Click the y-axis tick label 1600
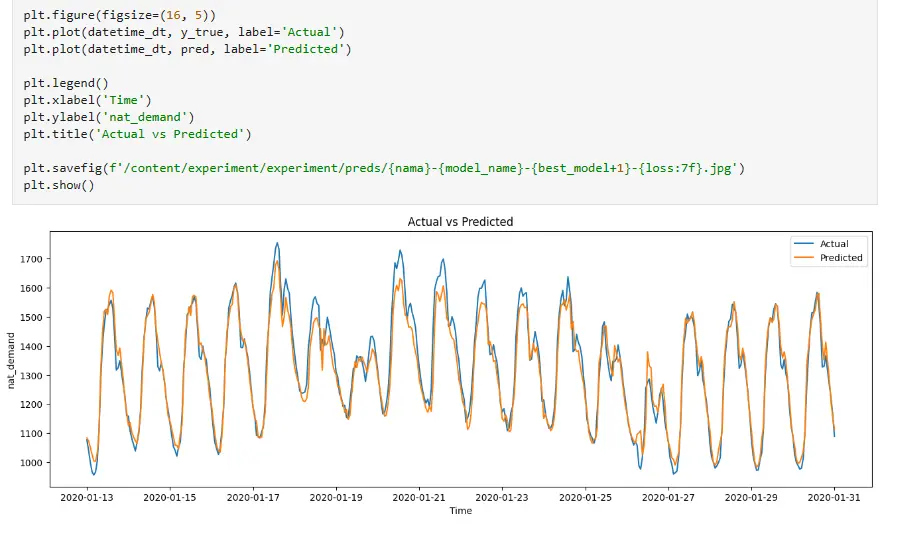This screenshot has width=899, height=535. pyautogui.click(x=32, y=288)
